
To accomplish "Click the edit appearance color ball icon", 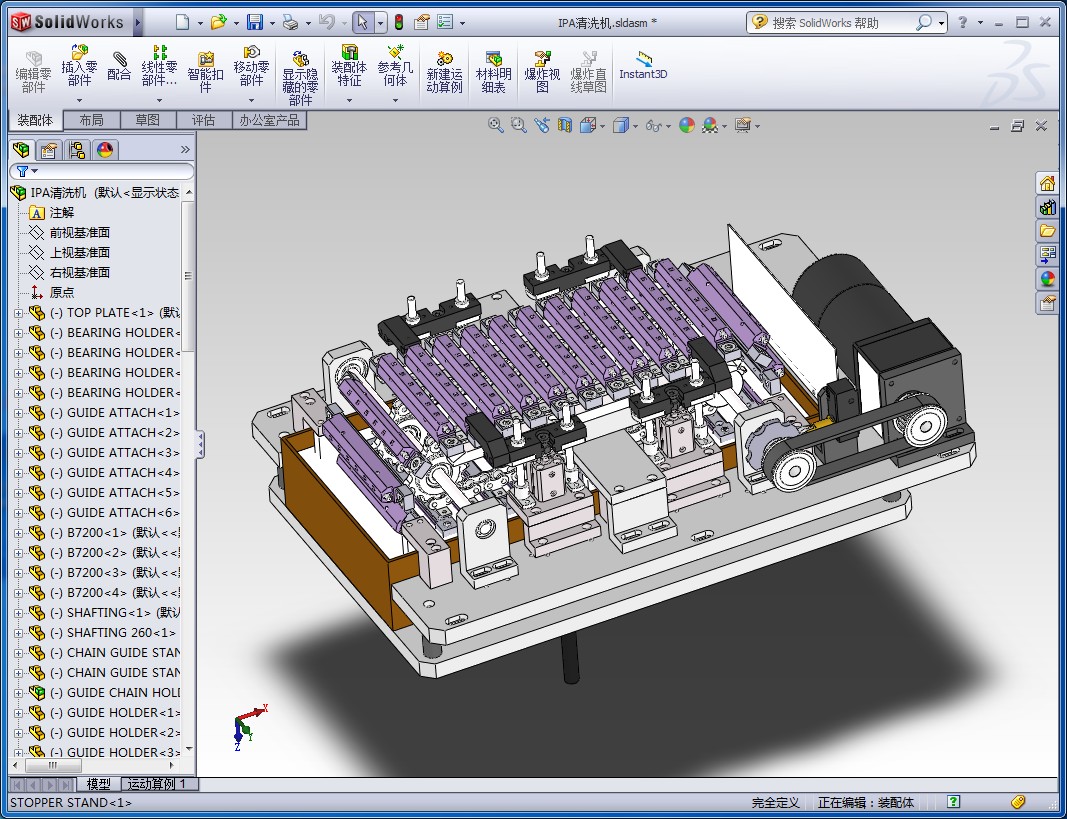I will pyautogui.click(x=686, y=125).
